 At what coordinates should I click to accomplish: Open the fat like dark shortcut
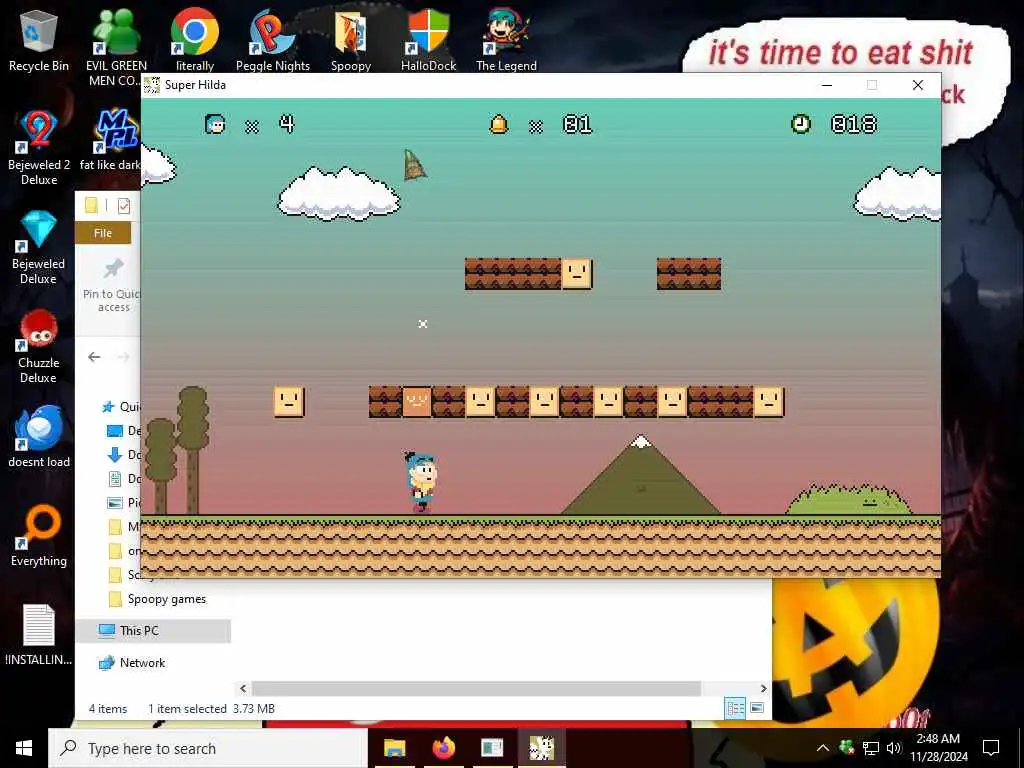point(111,140)
